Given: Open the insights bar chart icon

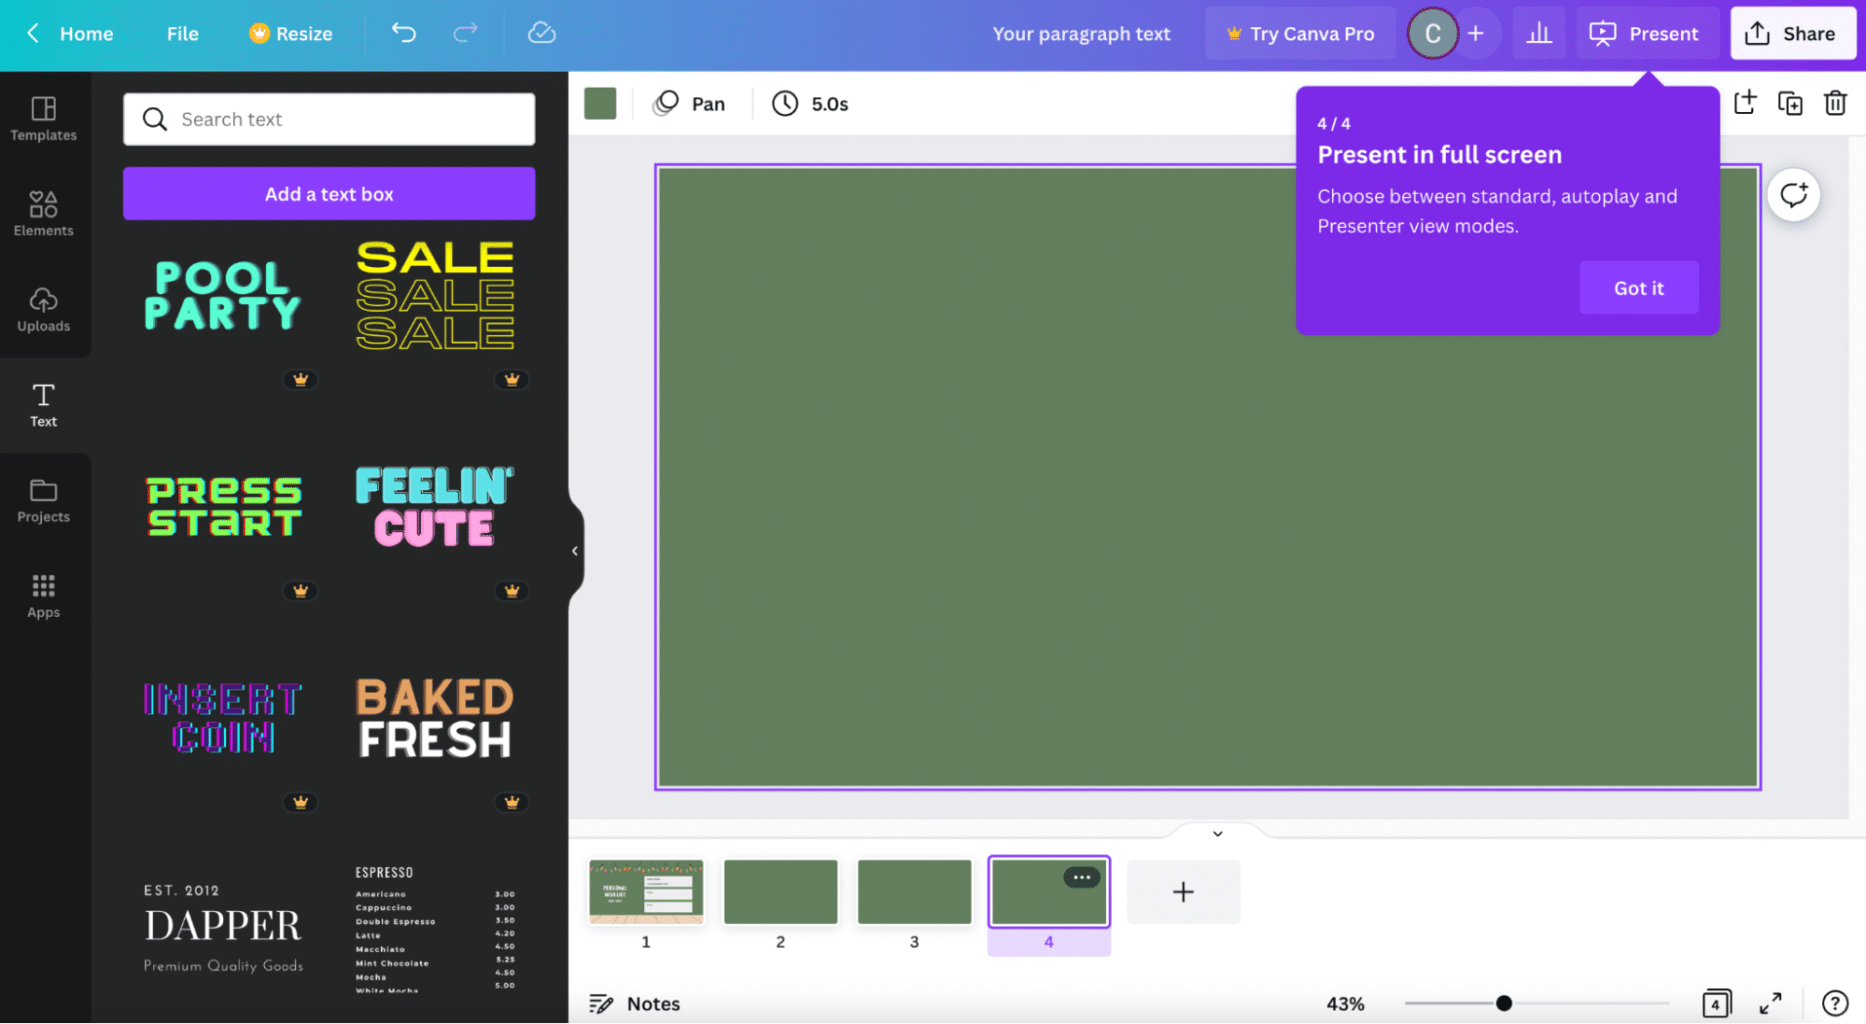Looking at the screenshot, I should point(1539,33).
